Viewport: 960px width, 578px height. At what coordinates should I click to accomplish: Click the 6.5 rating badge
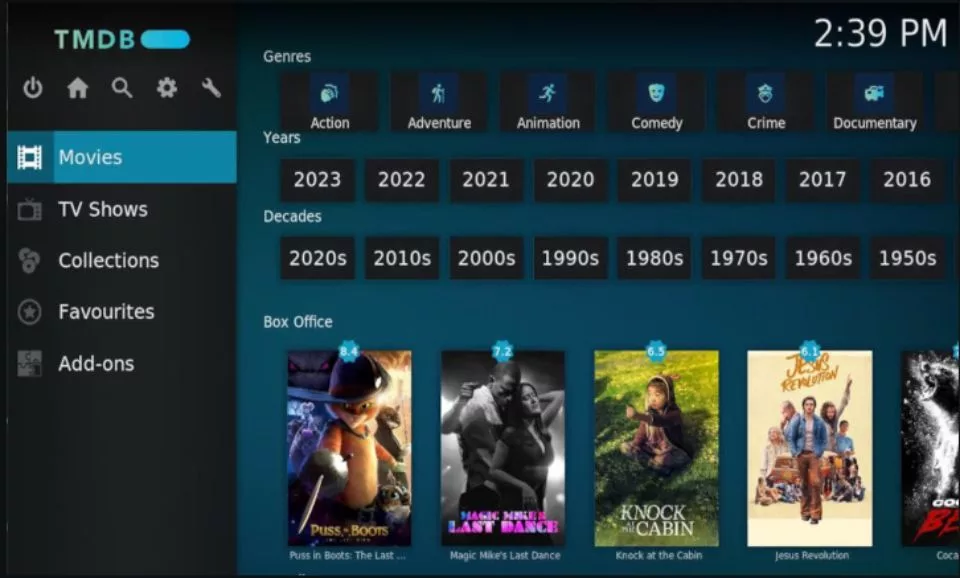(x=656, y=351)
